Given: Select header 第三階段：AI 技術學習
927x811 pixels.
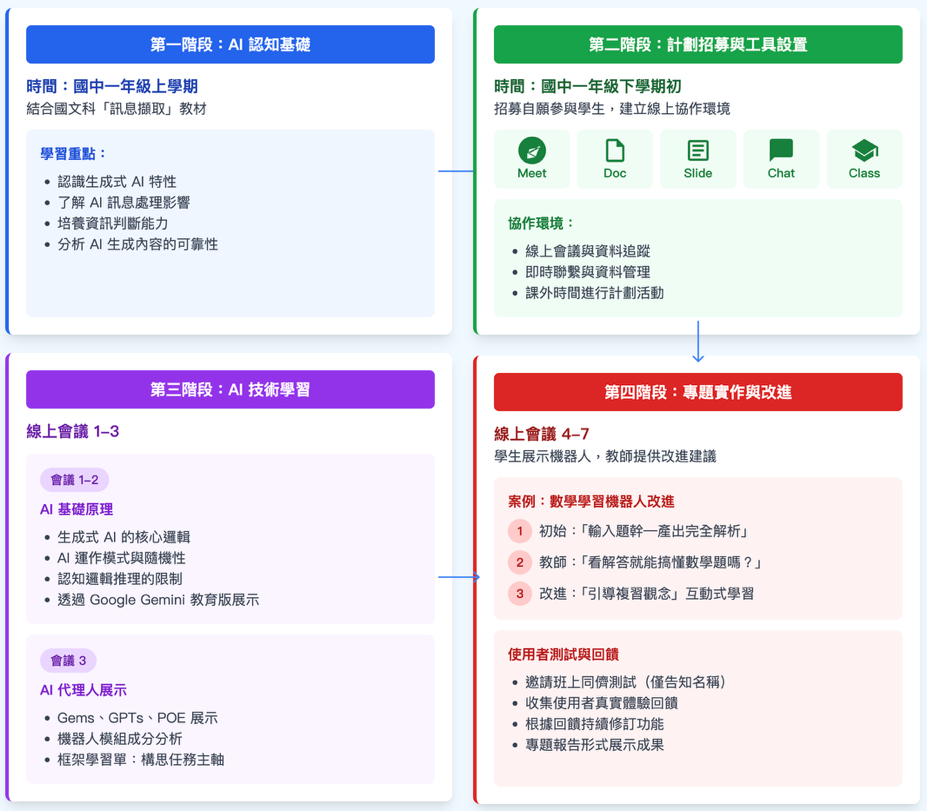Looking at the screenshot, I should coord(230,390).
